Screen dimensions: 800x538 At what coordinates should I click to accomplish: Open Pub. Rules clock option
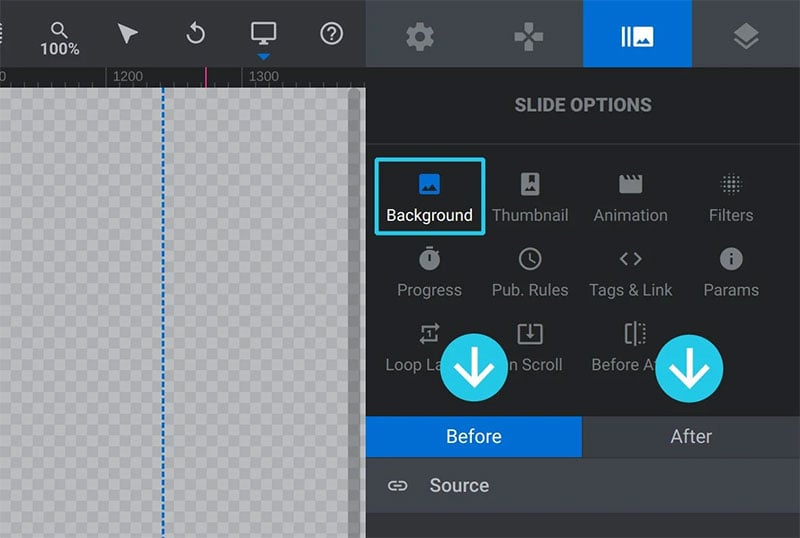pyautogui.click(x=530, y=272)
